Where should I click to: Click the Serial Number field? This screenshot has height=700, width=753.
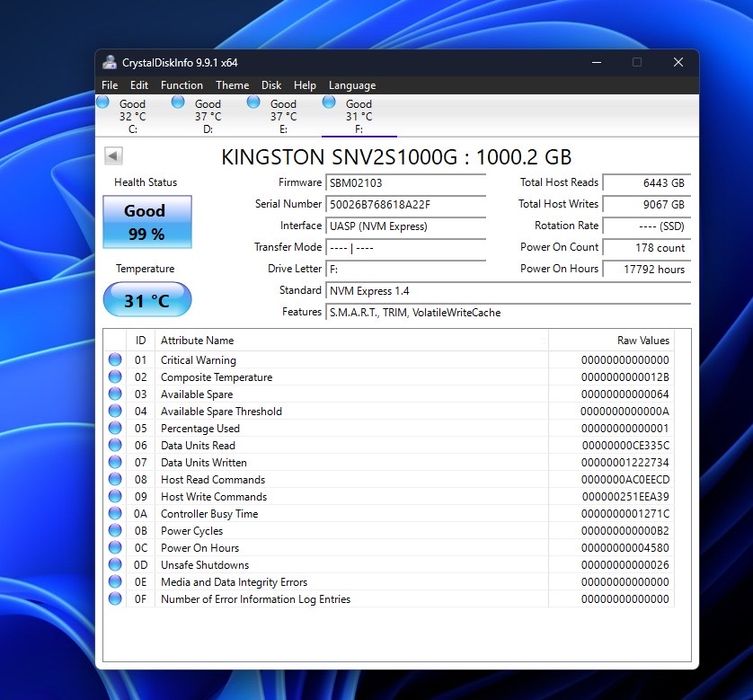[x=406, y=205]
